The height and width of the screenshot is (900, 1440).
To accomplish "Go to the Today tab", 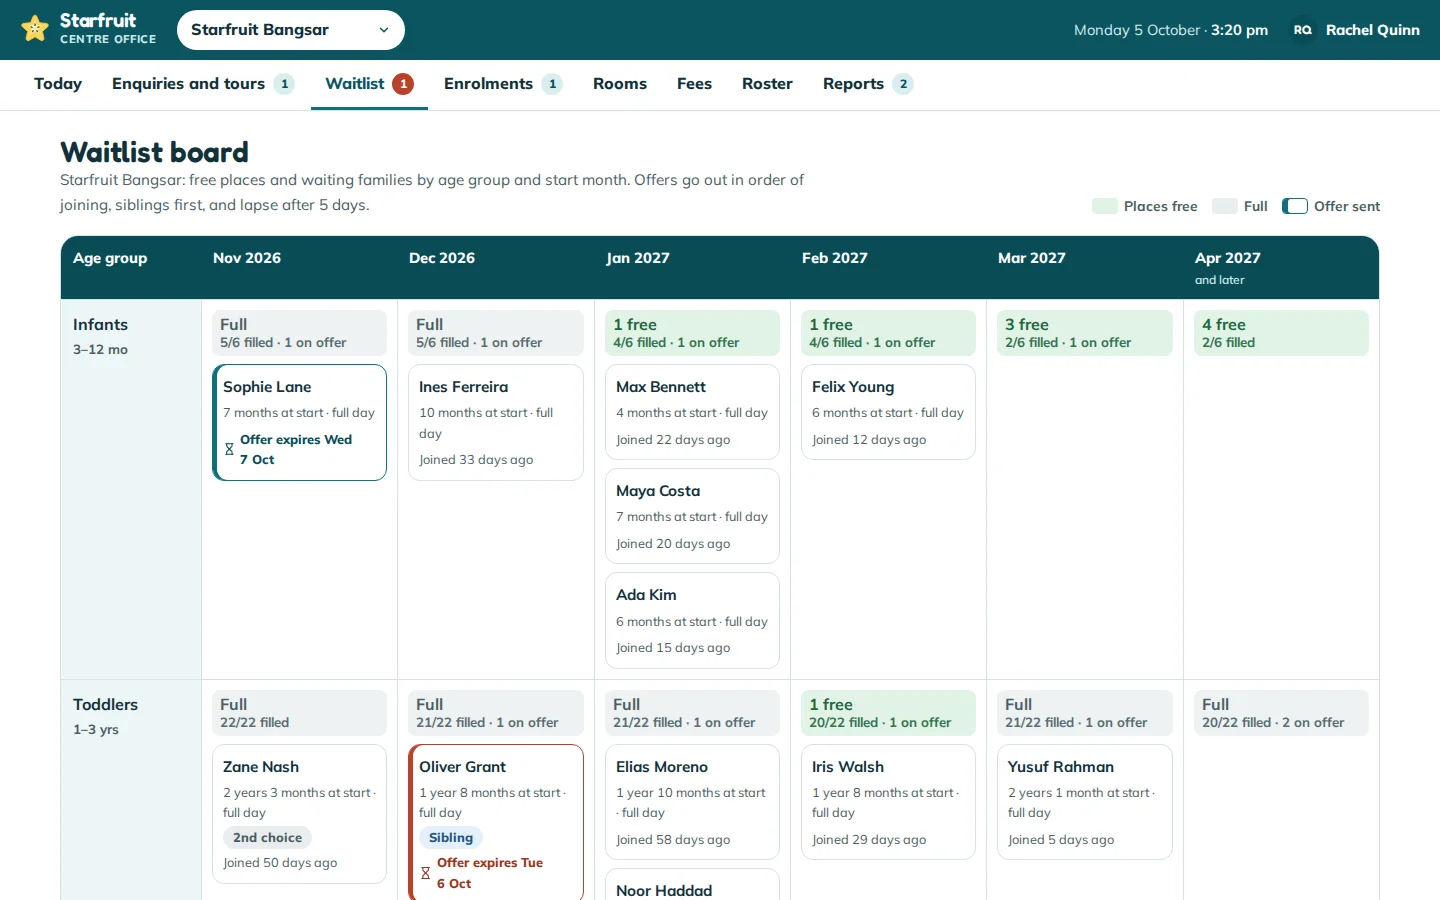I will coord(58,84).
